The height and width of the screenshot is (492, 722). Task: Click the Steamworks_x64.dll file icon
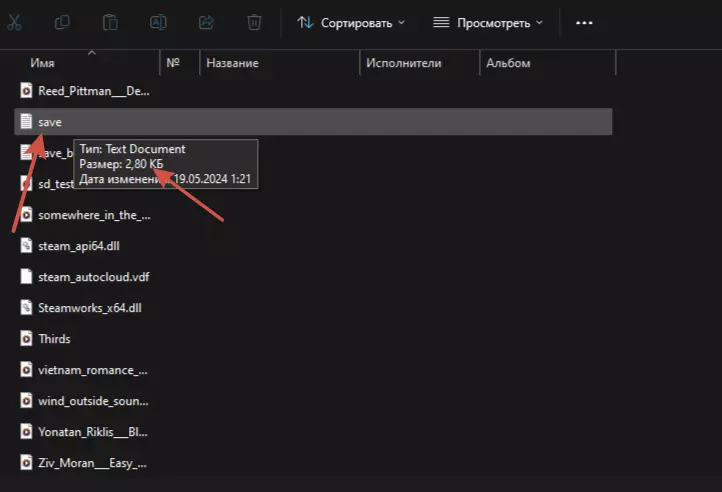pos(26,307)
